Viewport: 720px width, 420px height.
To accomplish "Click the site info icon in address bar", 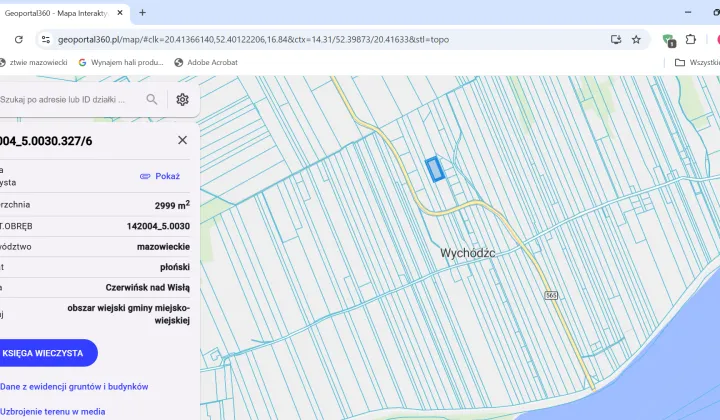I will coord(46,40).
